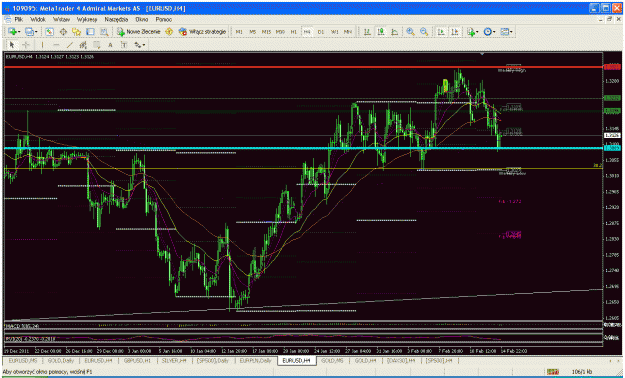Viewport: 625px width, 378px height.
Task: Toggle the Auto Scroll chart icon
Action: pos(441,32)
